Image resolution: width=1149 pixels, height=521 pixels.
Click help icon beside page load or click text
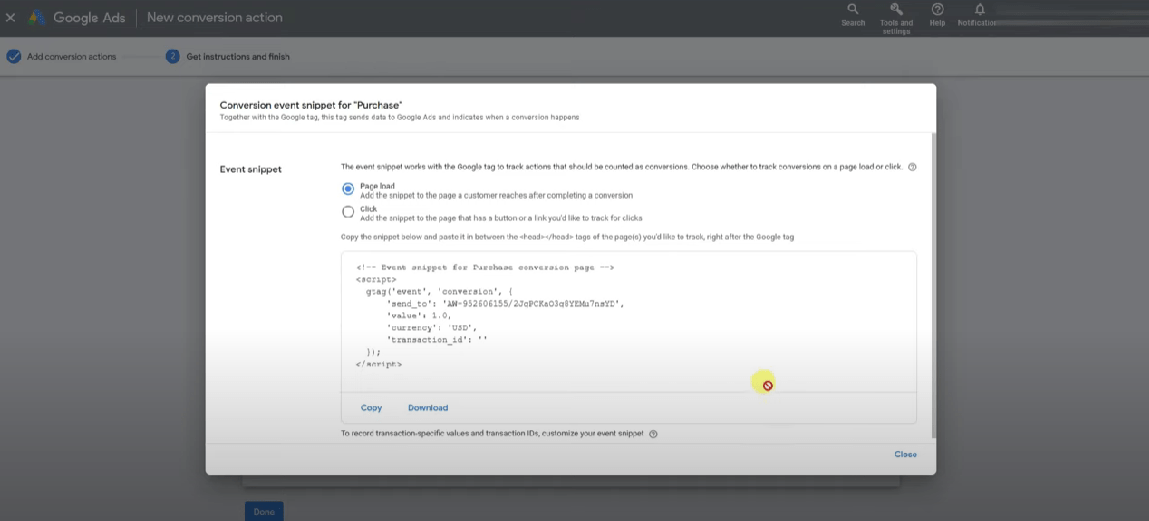(912, 167)
